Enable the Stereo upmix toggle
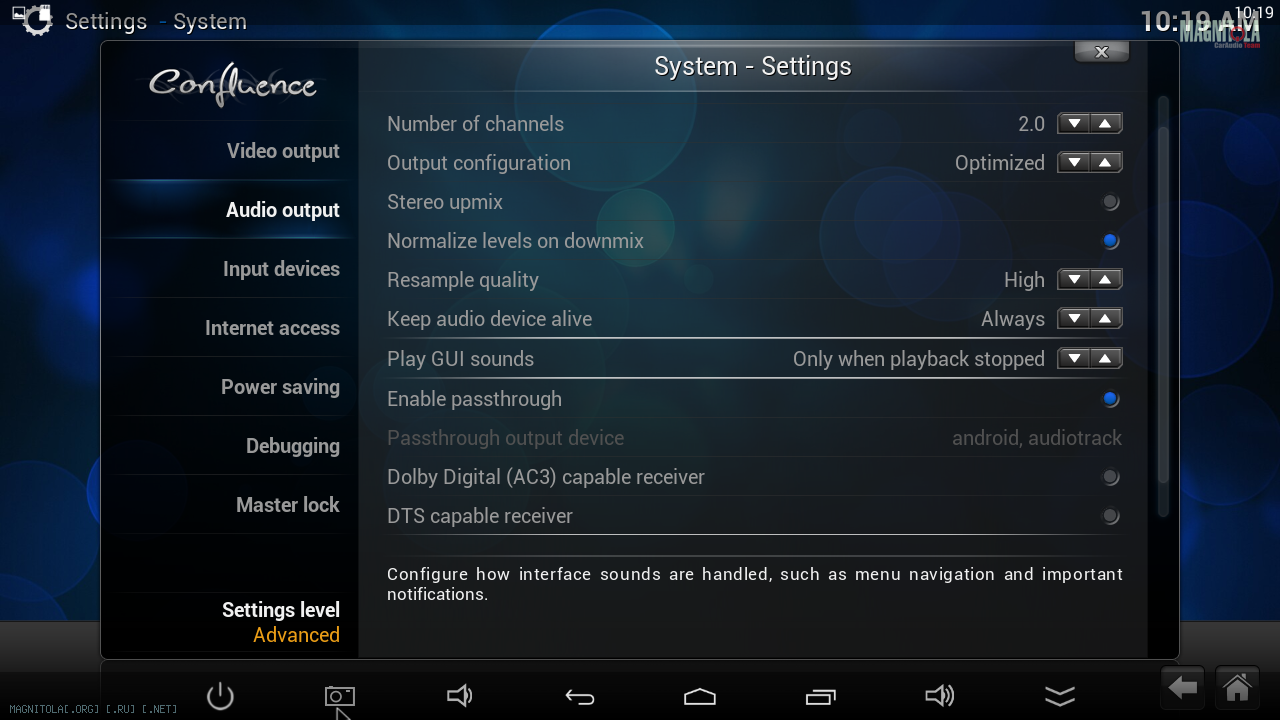The width and height of the screenshot is (1280, 720). [x=1110, y=202]
